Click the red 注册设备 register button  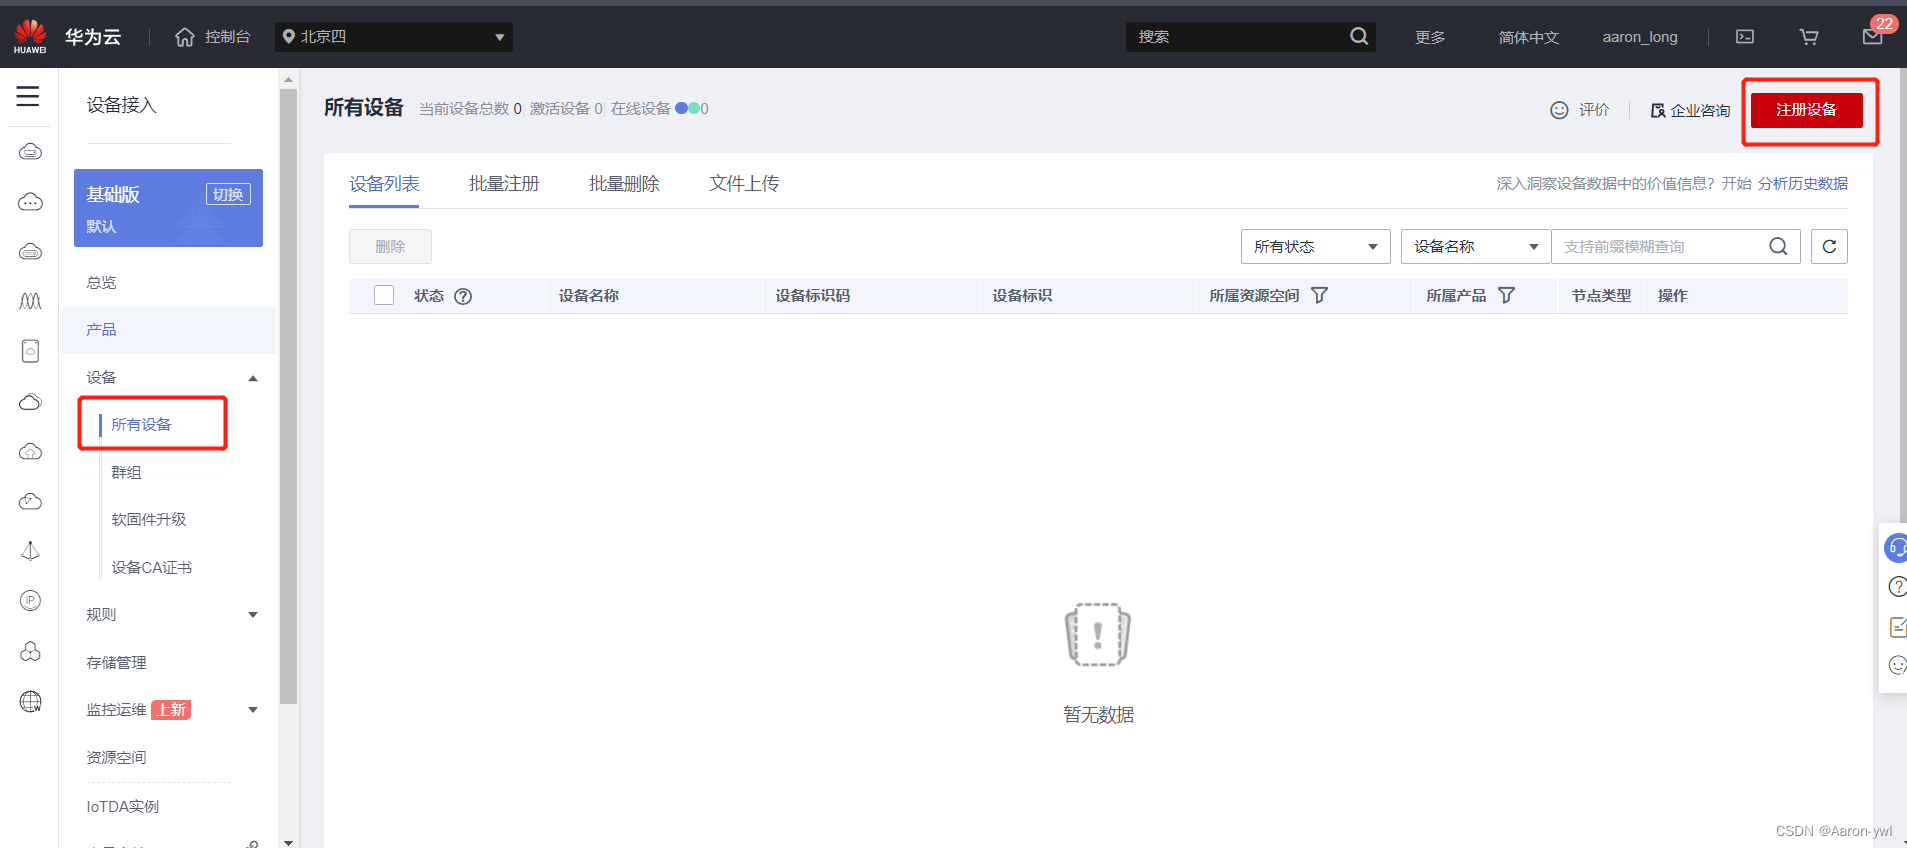[x=1806, y=110]
